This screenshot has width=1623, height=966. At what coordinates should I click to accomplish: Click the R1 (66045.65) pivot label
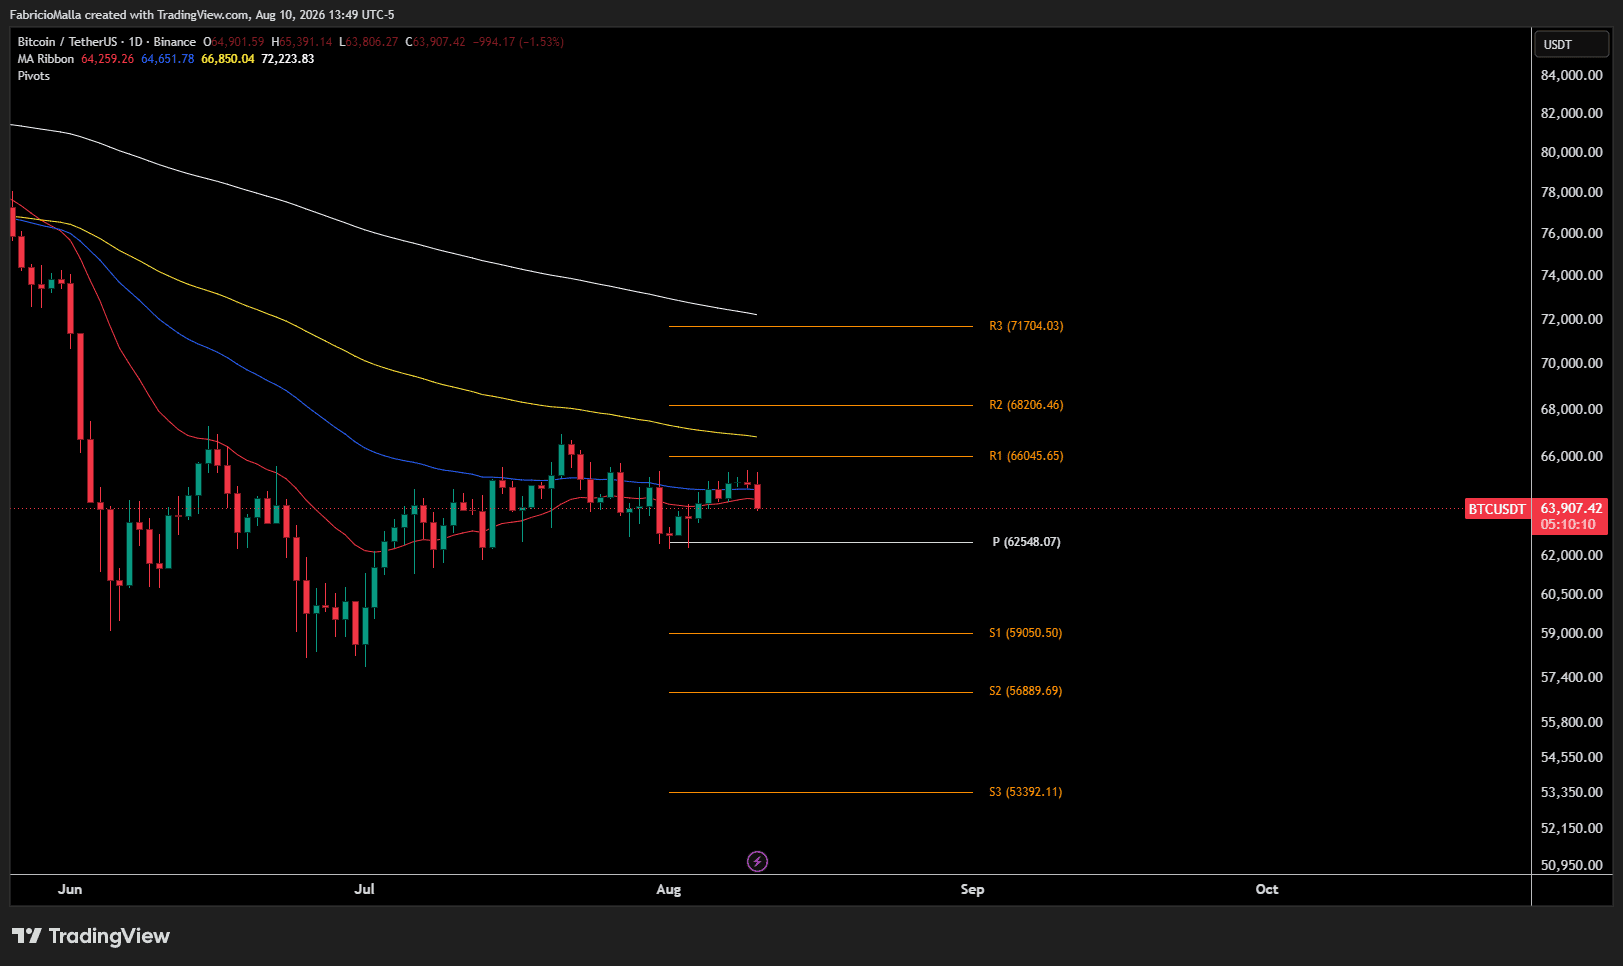click(x=1026, y=456)
